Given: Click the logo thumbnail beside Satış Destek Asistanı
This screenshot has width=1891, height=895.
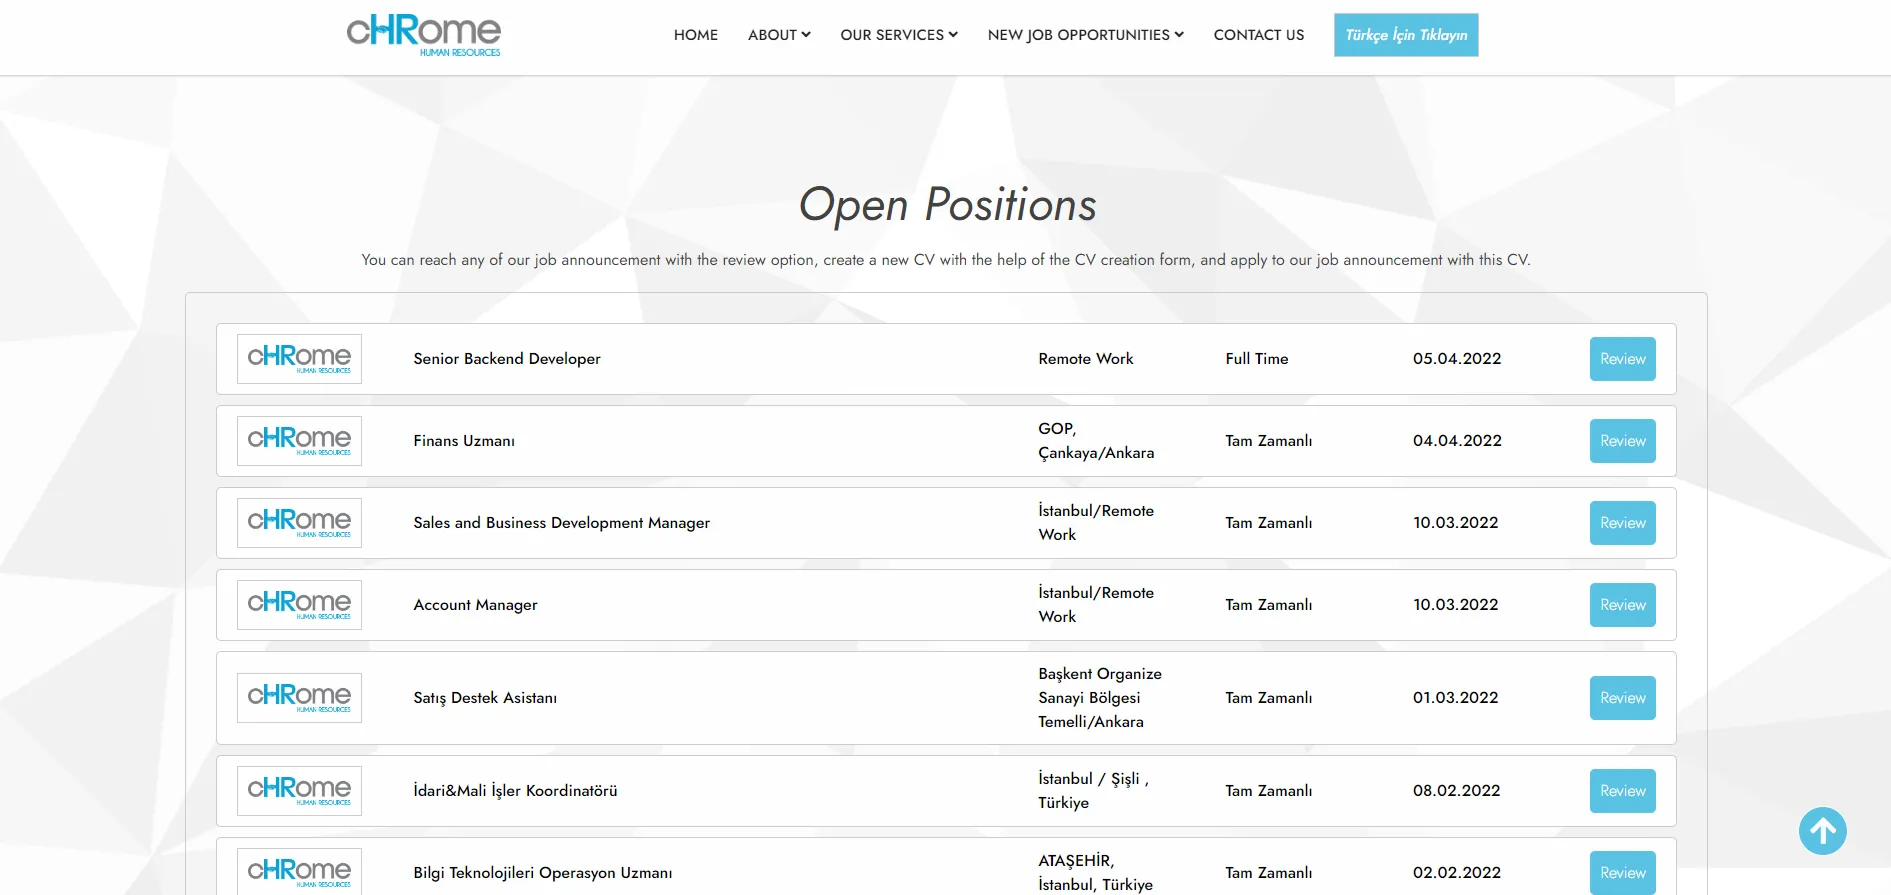Looking at the screenshot, I should (x=299, y=698).
